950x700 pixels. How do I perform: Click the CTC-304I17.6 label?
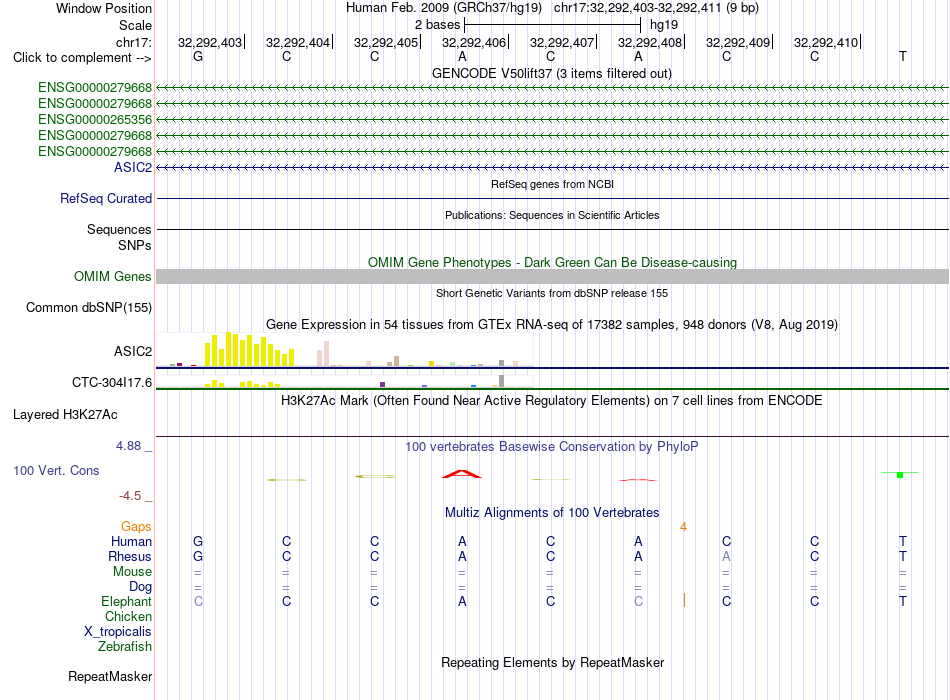tap(111, 382)
